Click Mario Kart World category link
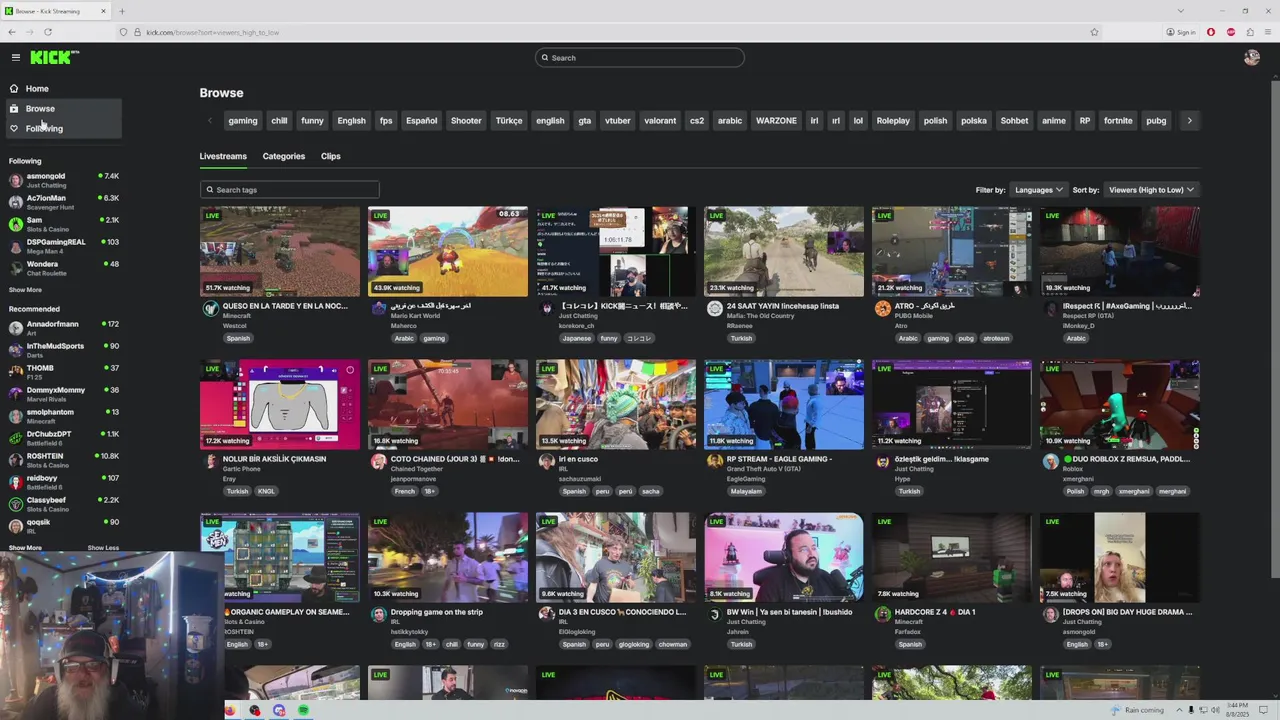This screenshot has width=1280, height=720. [415, 316]
